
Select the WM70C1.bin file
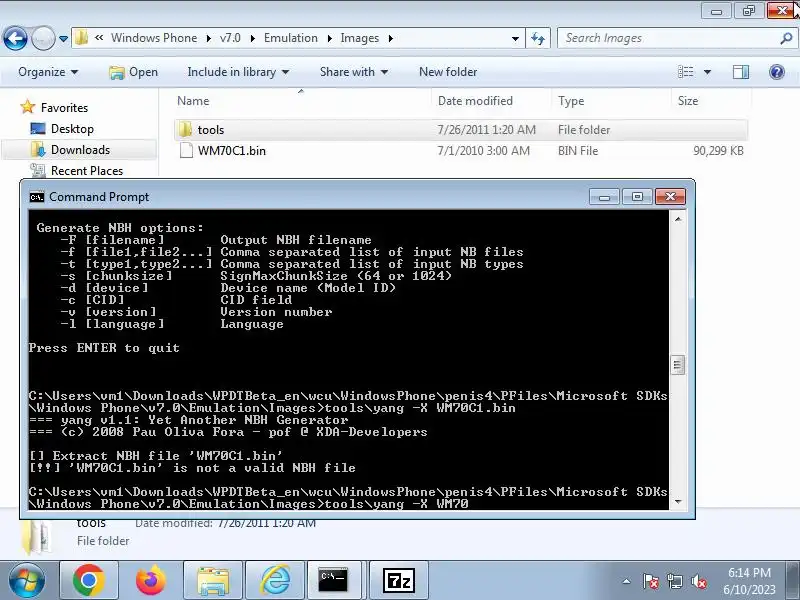[x=461, y=151]
